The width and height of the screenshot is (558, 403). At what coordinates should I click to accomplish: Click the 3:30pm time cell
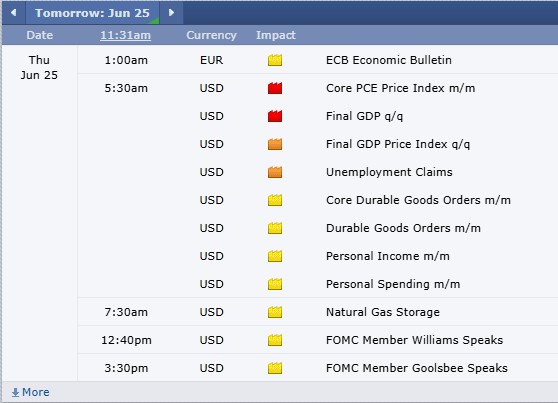click(126, 368)
